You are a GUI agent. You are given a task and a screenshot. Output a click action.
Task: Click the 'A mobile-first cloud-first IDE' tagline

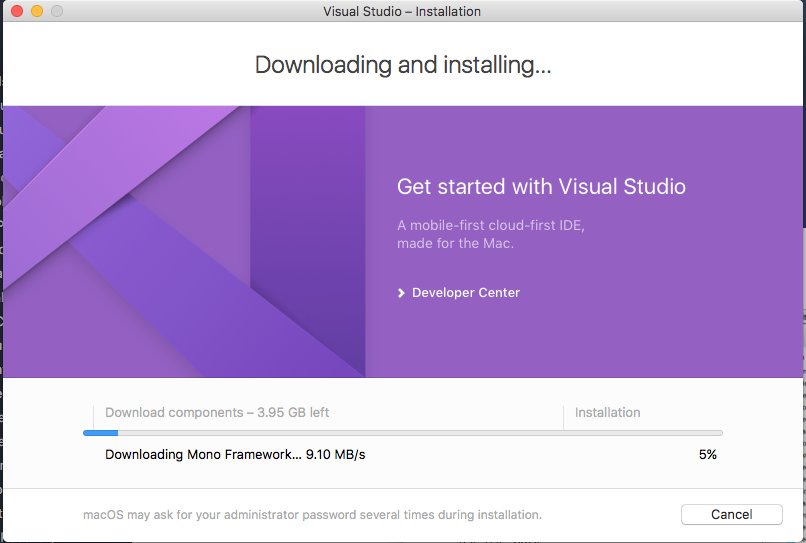pos(490,234)
